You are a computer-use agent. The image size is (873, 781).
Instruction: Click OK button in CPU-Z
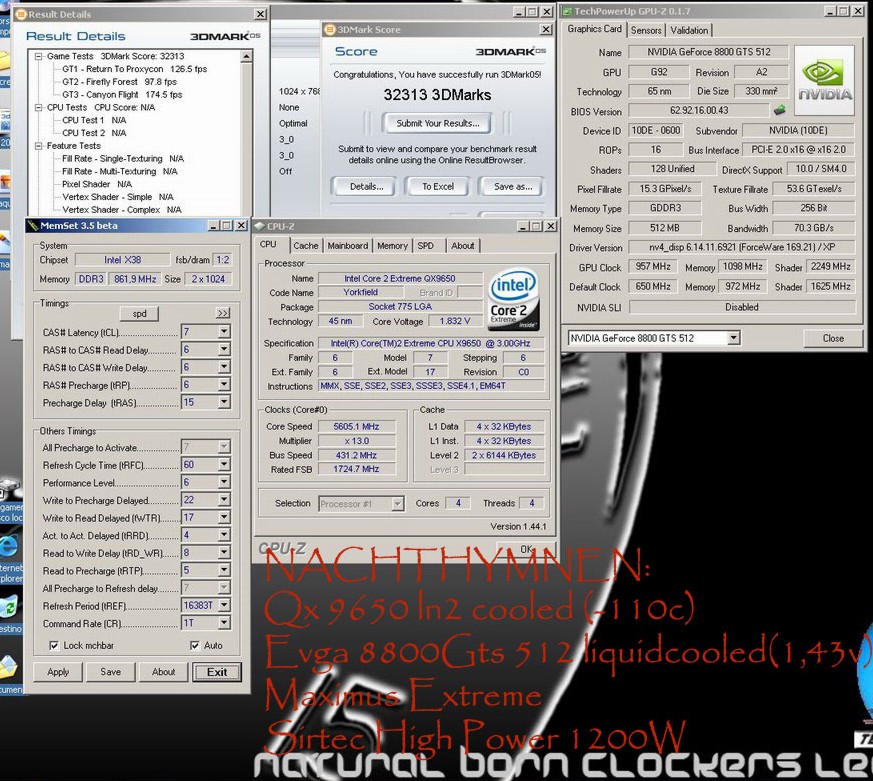tap(526, 549)
